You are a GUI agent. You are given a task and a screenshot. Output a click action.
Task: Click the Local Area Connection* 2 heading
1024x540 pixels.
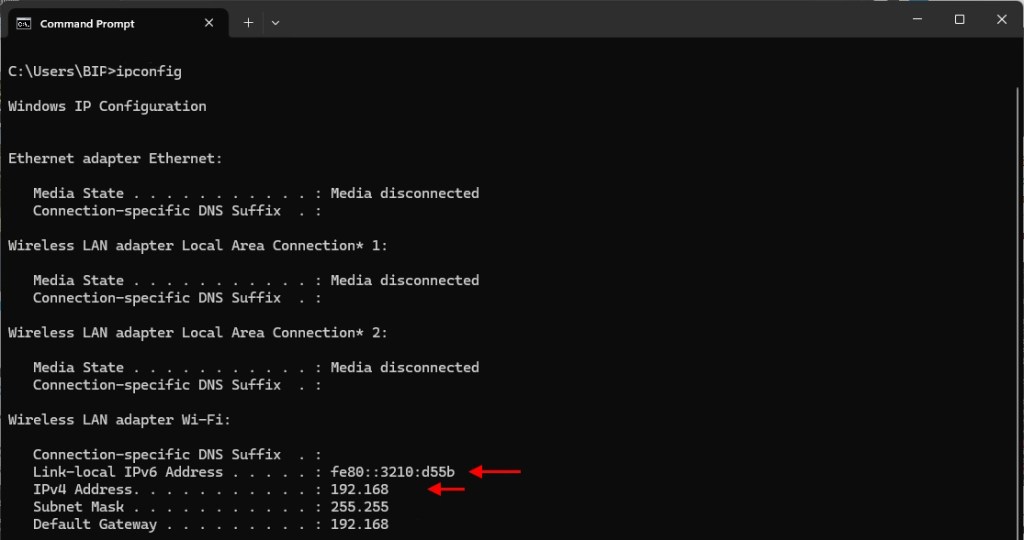198,332
